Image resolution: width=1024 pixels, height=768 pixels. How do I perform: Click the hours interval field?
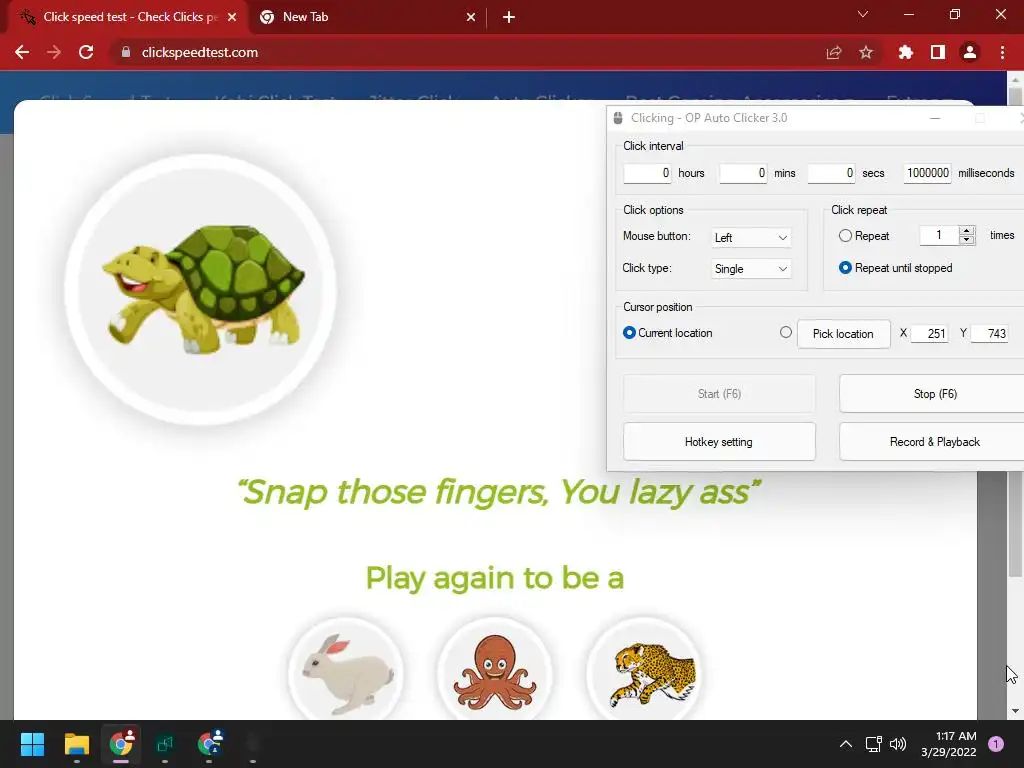[647, 173]
